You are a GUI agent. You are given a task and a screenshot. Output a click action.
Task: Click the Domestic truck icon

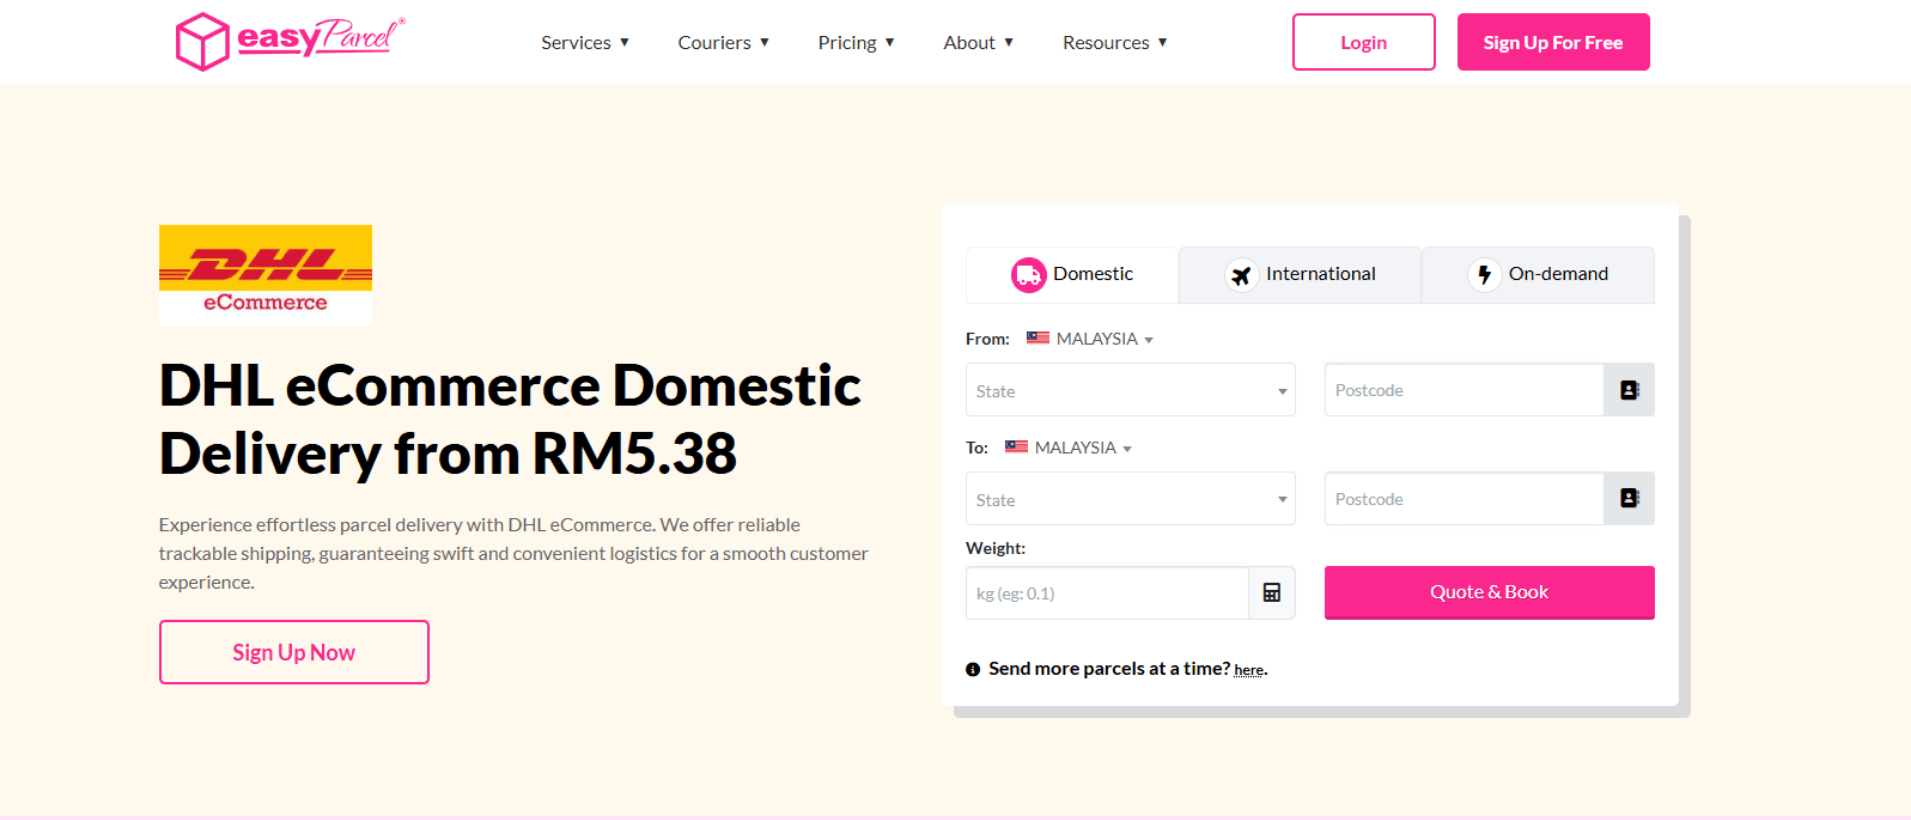(x=1028, y=275)
